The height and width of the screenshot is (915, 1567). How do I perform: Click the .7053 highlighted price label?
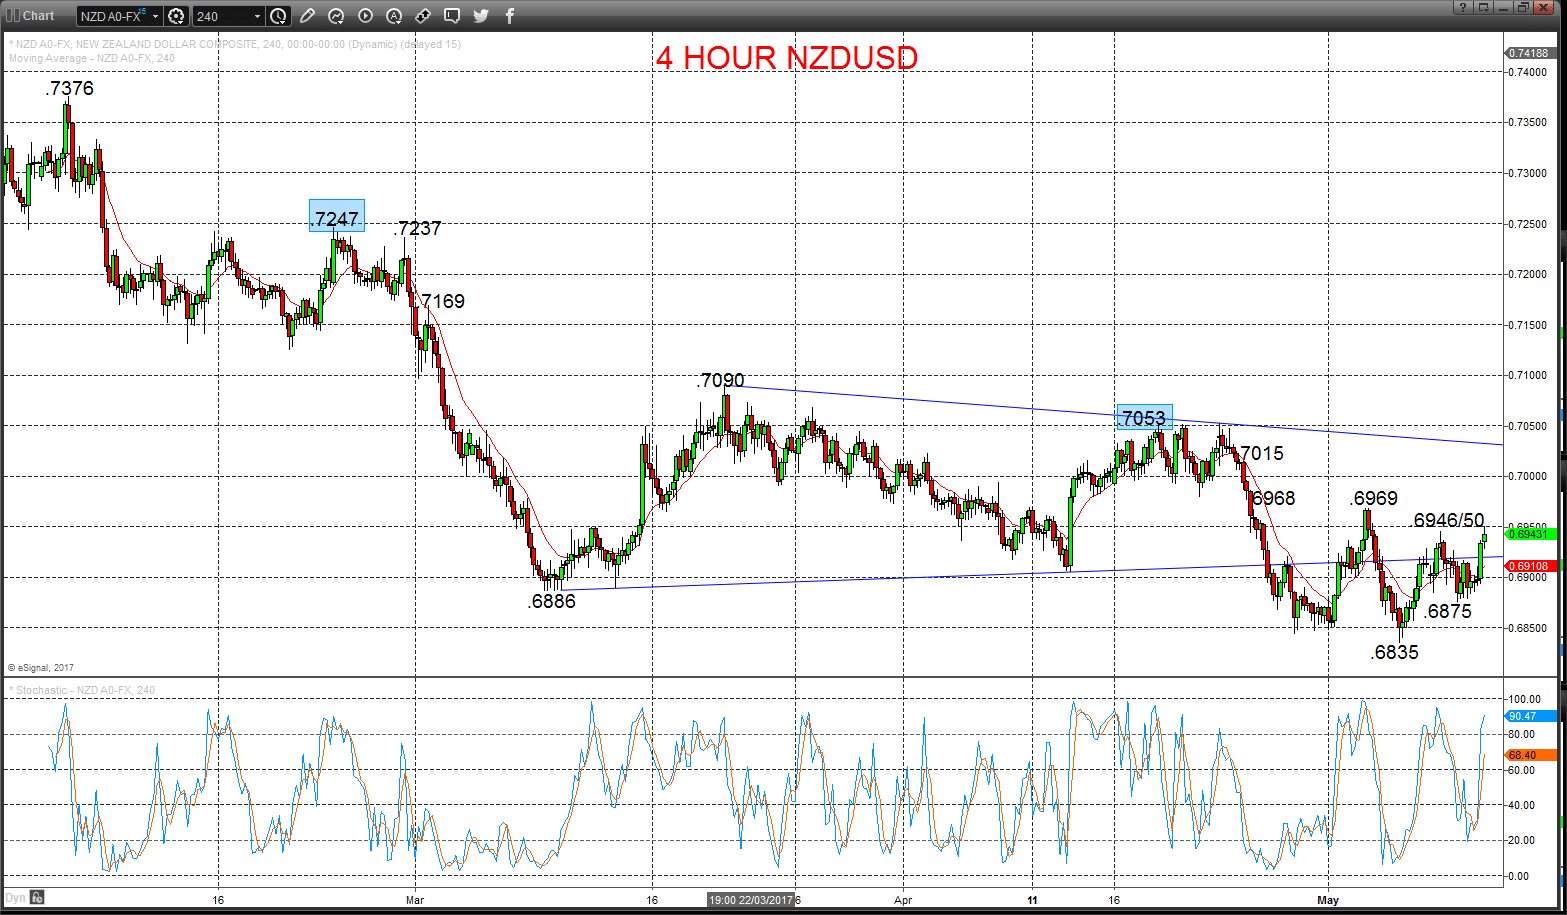pyautogui.click(x=1144, y=418)
